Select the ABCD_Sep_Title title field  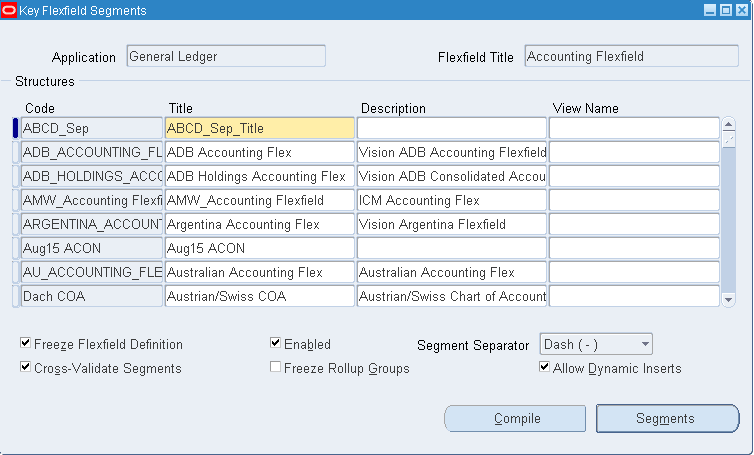coord(259,128)
